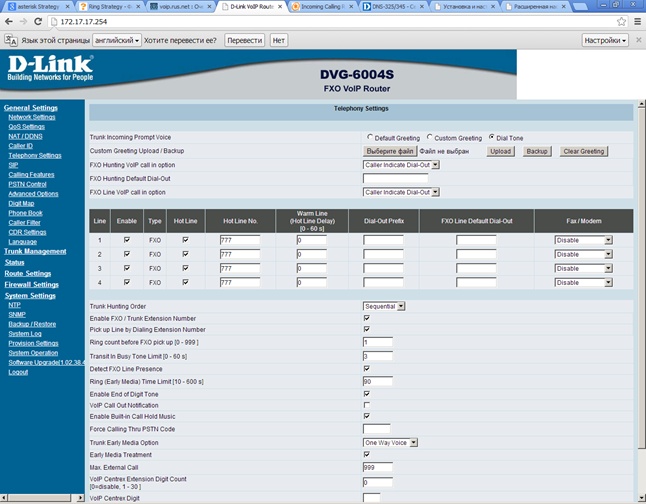Viewport: 646px width, 504px height.
Task: Switch to 'Incoming Calling' browser tab
Action: coord(322,7)
